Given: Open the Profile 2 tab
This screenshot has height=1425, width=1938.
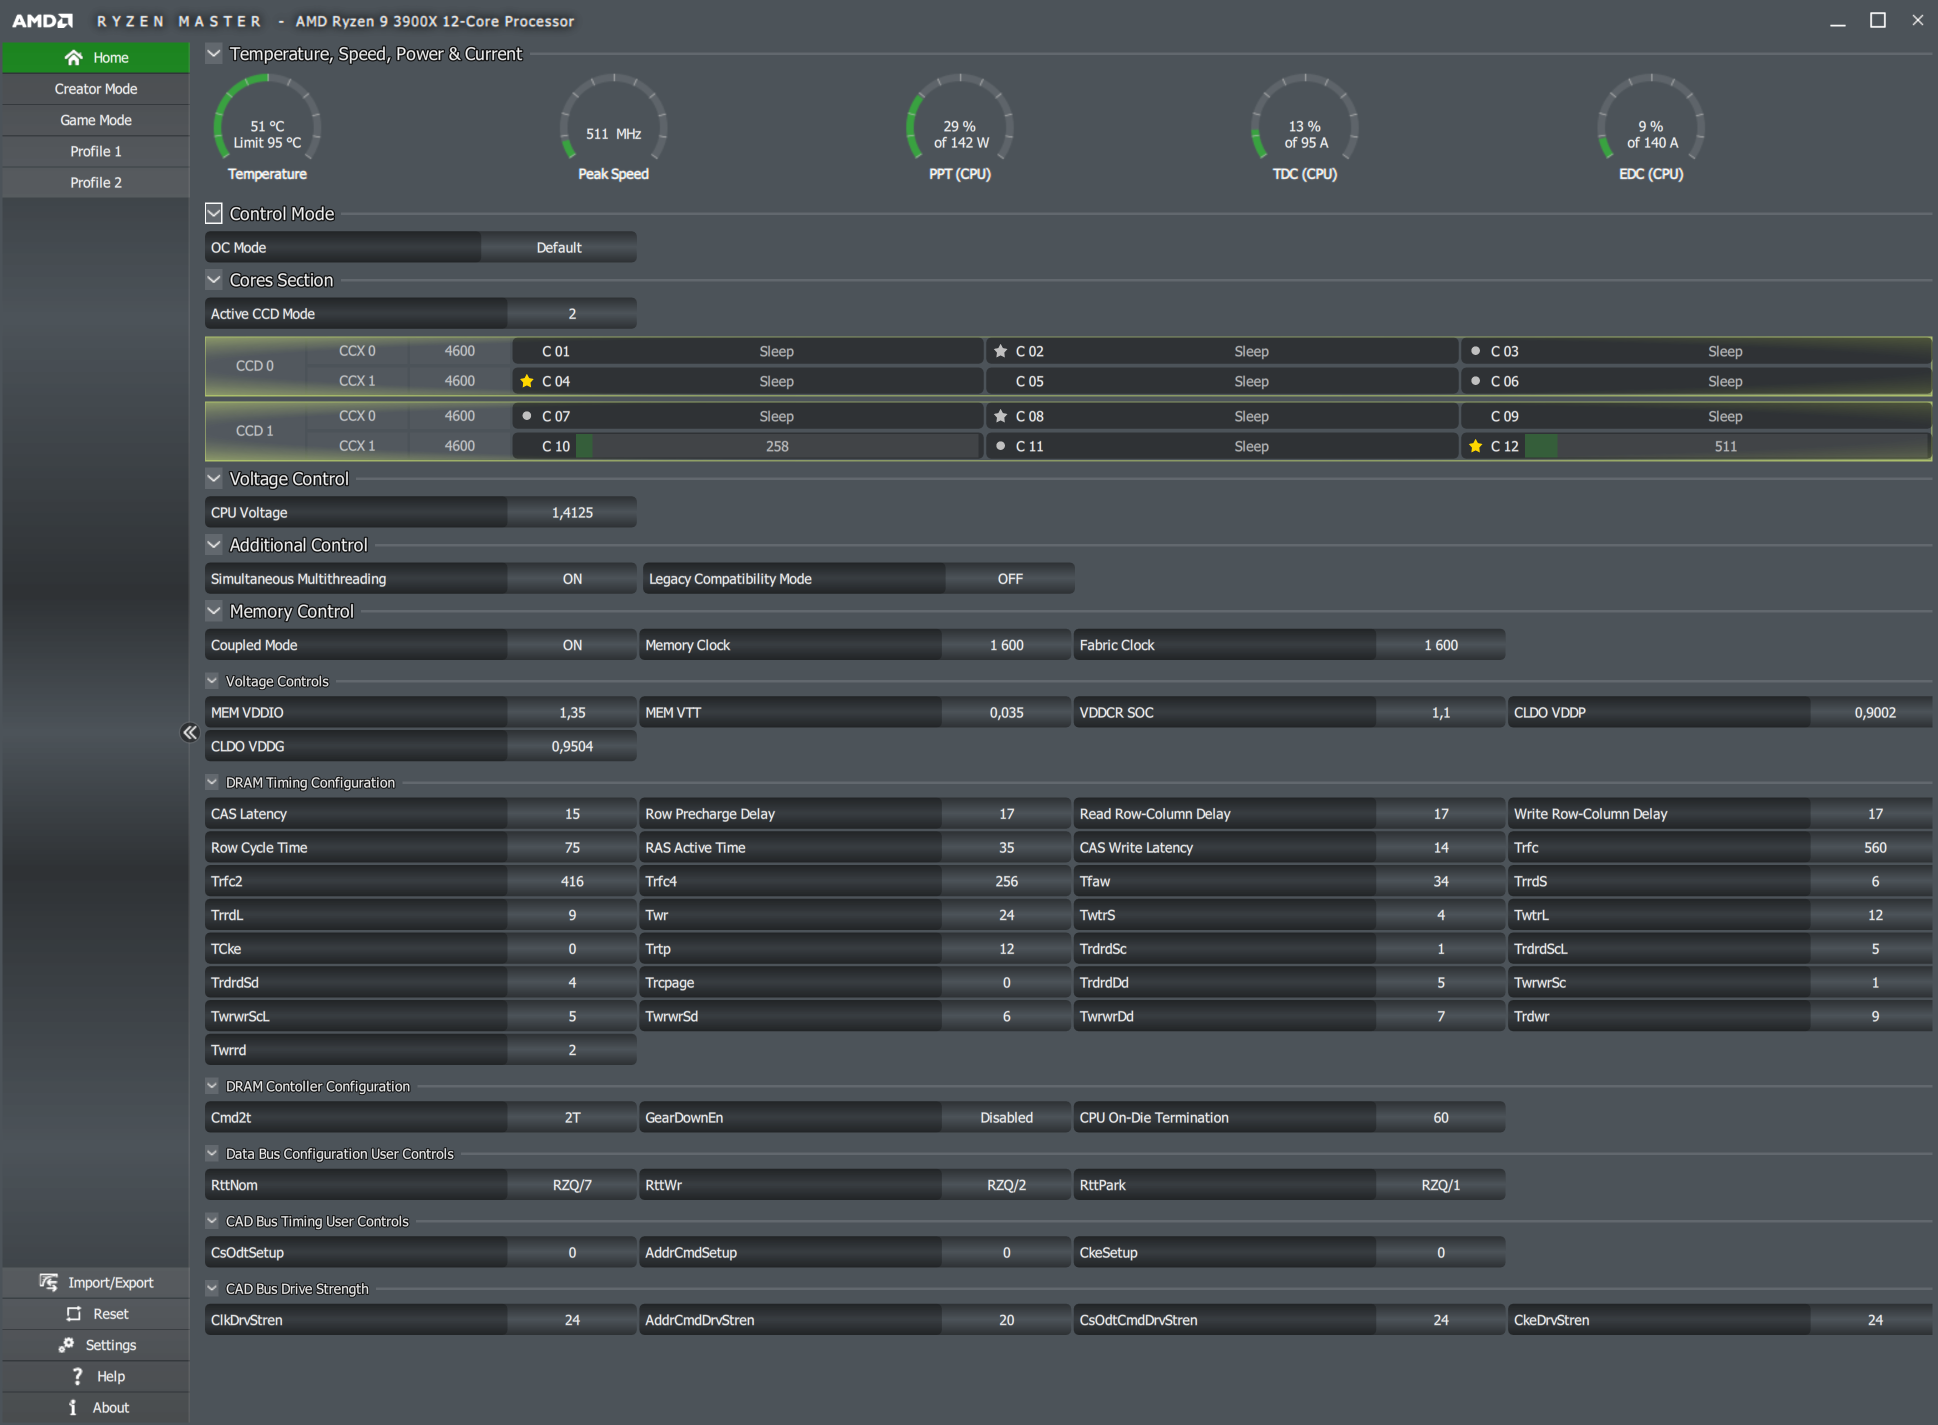Looking at the screenshot, I should [x=96, y=183].
